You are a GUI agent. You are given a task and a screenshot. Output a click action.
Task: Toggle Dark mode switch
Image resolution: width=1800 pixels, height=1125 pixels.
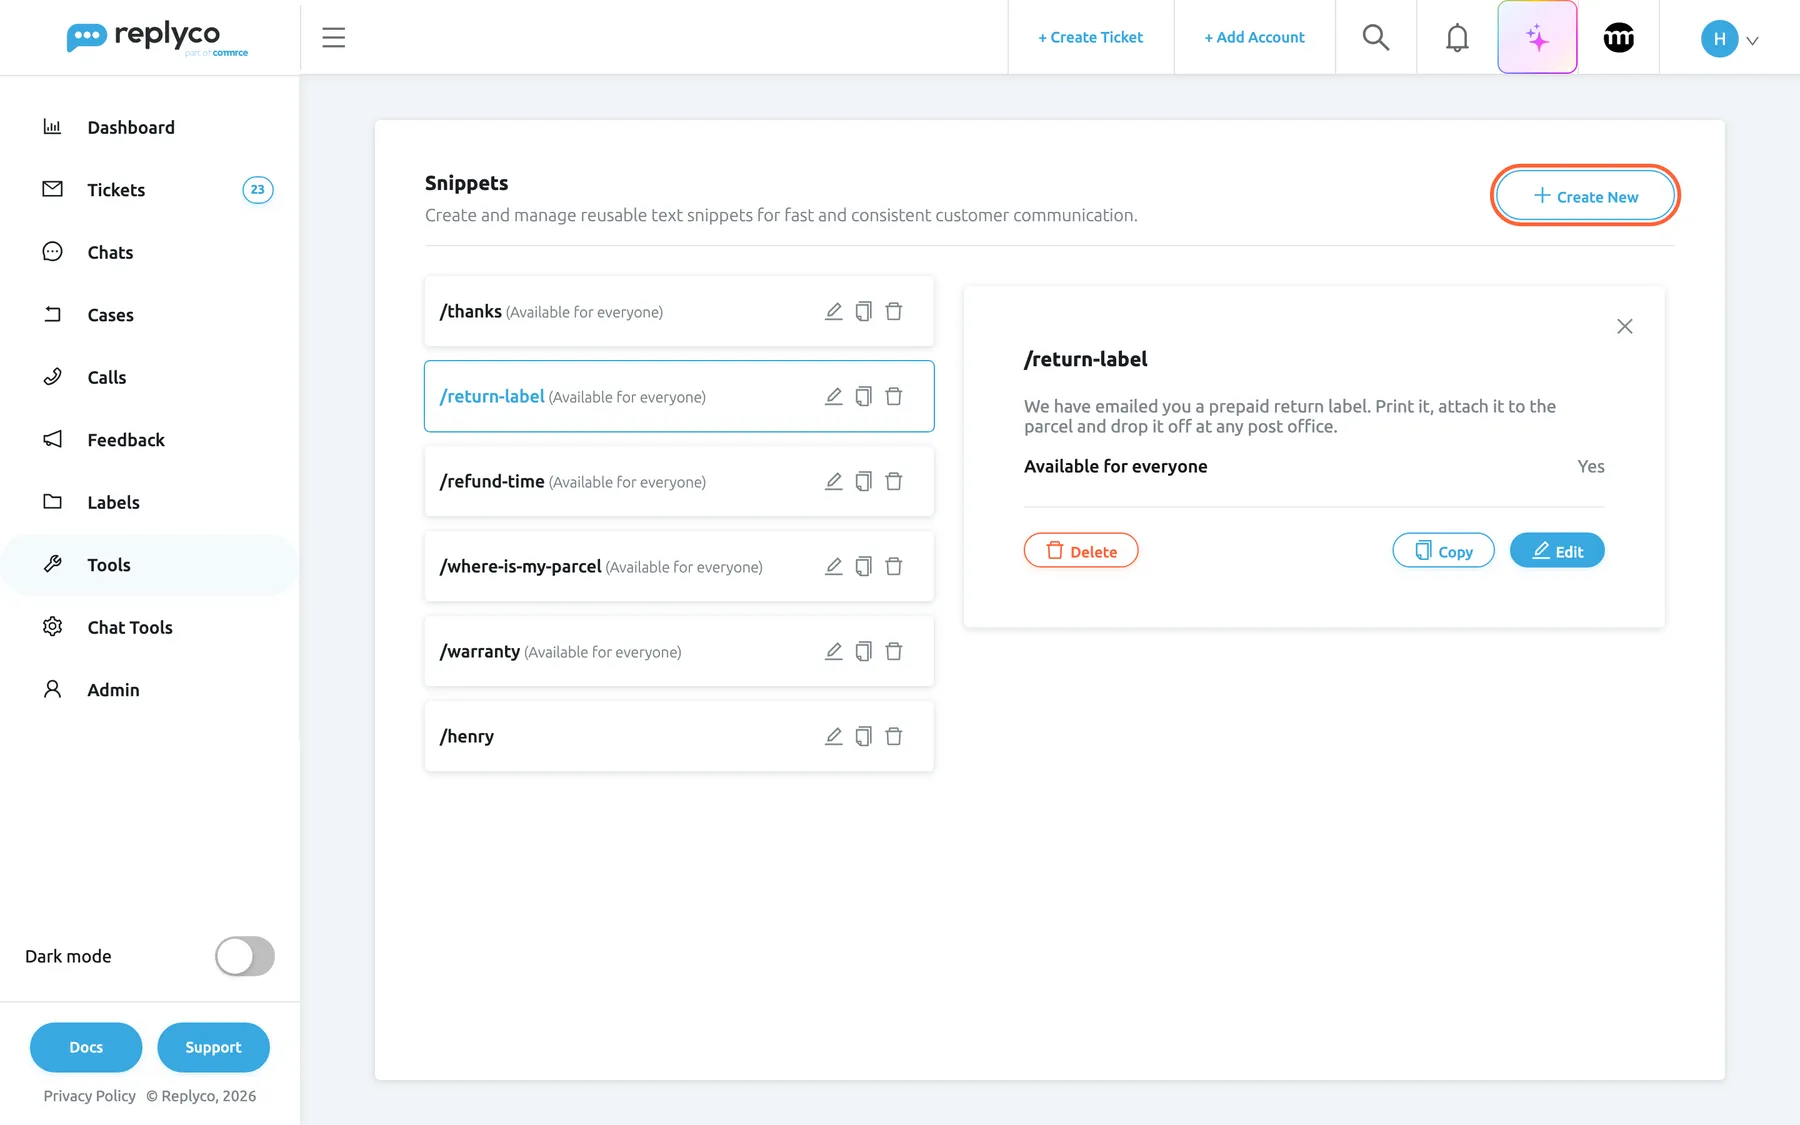click(x=245, y=956)
